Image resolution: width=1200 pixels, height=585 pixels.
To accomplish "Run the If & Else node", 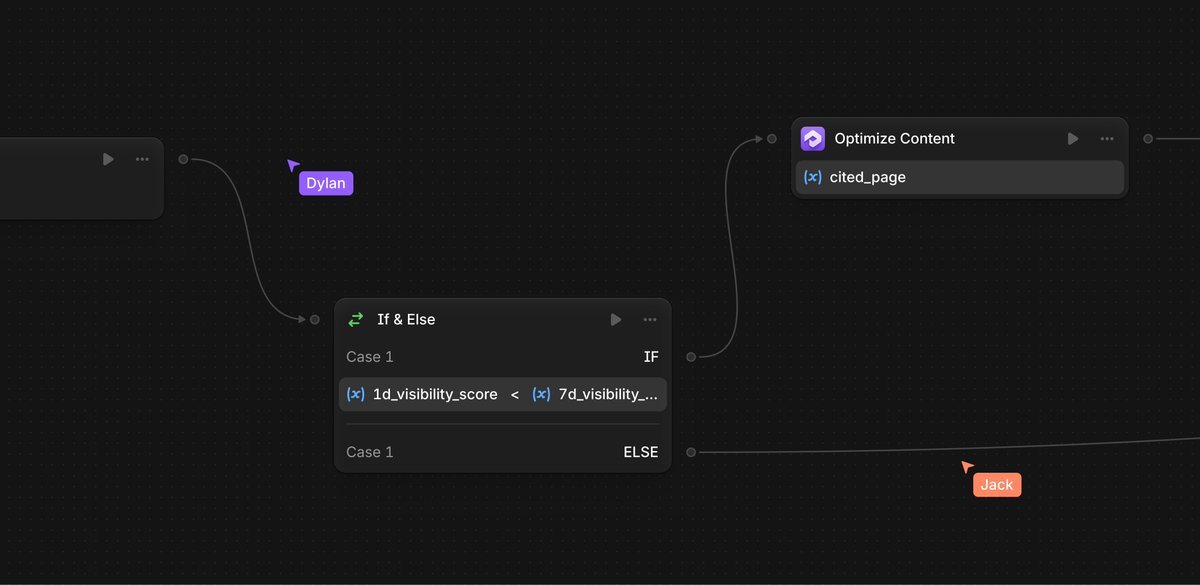I will coord(616,320).
